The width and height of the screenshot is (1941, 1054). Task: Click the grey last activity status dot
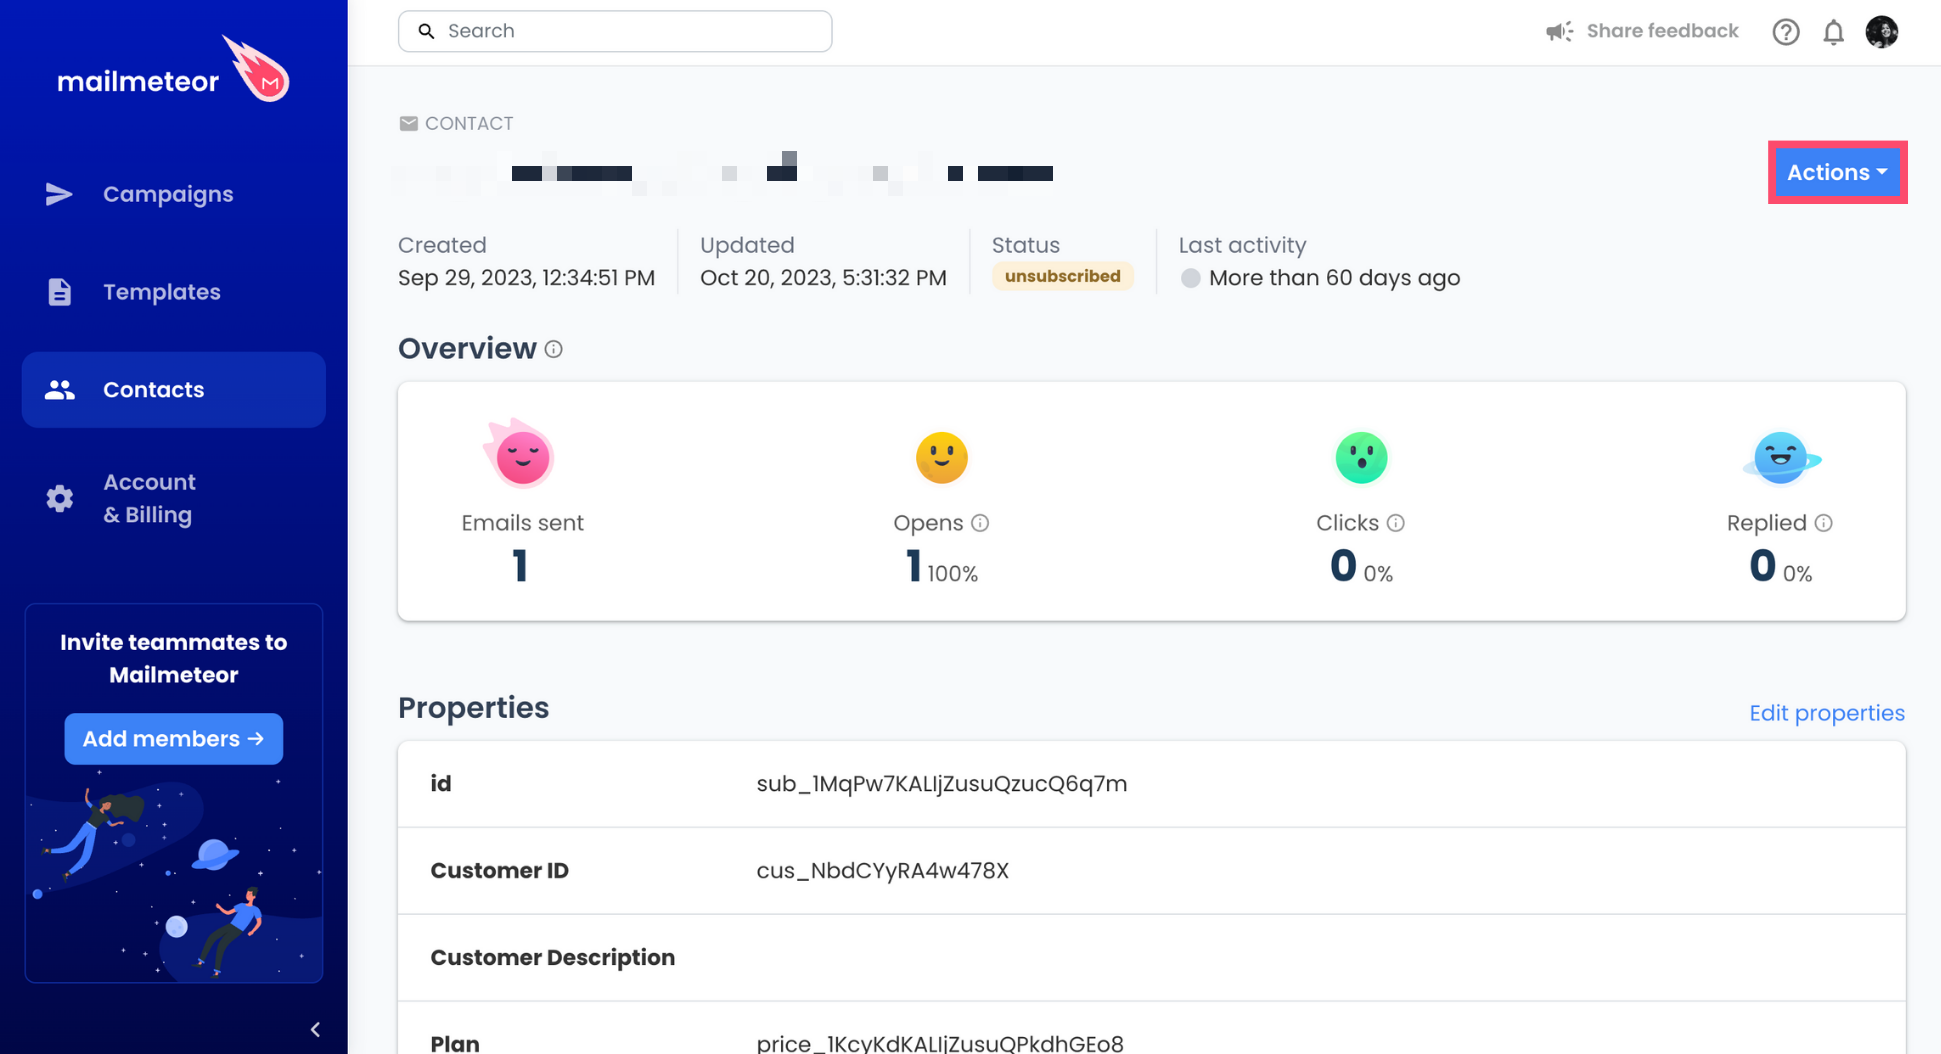1190,278
